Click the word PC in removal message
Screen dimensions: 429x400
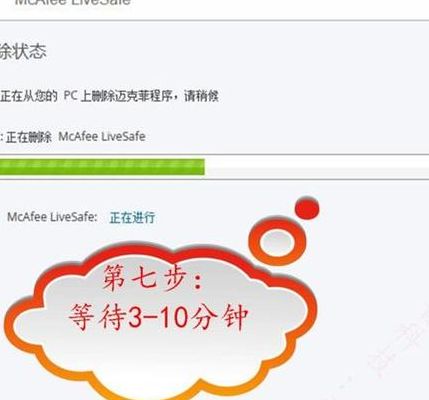(70, 96)
